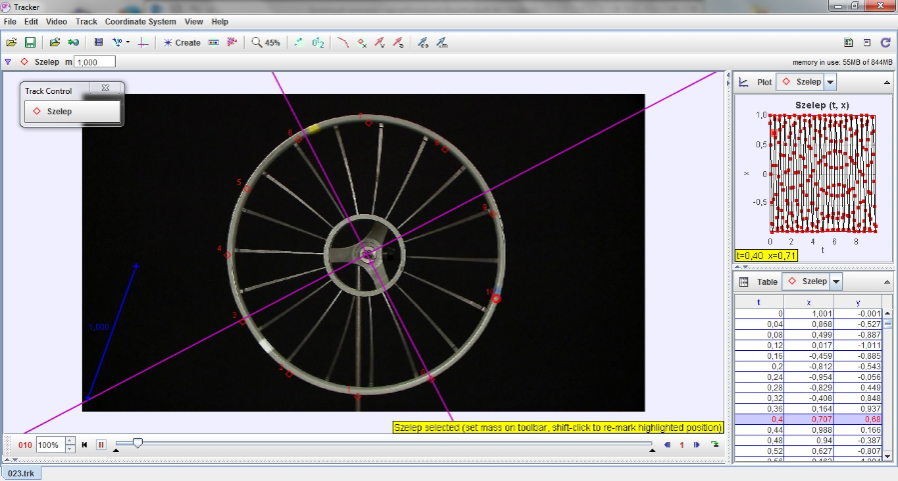Maximize the Table panel arrow
Viewport: 898px width, 481px height.
pyautogui.click(x=887, y=282)
